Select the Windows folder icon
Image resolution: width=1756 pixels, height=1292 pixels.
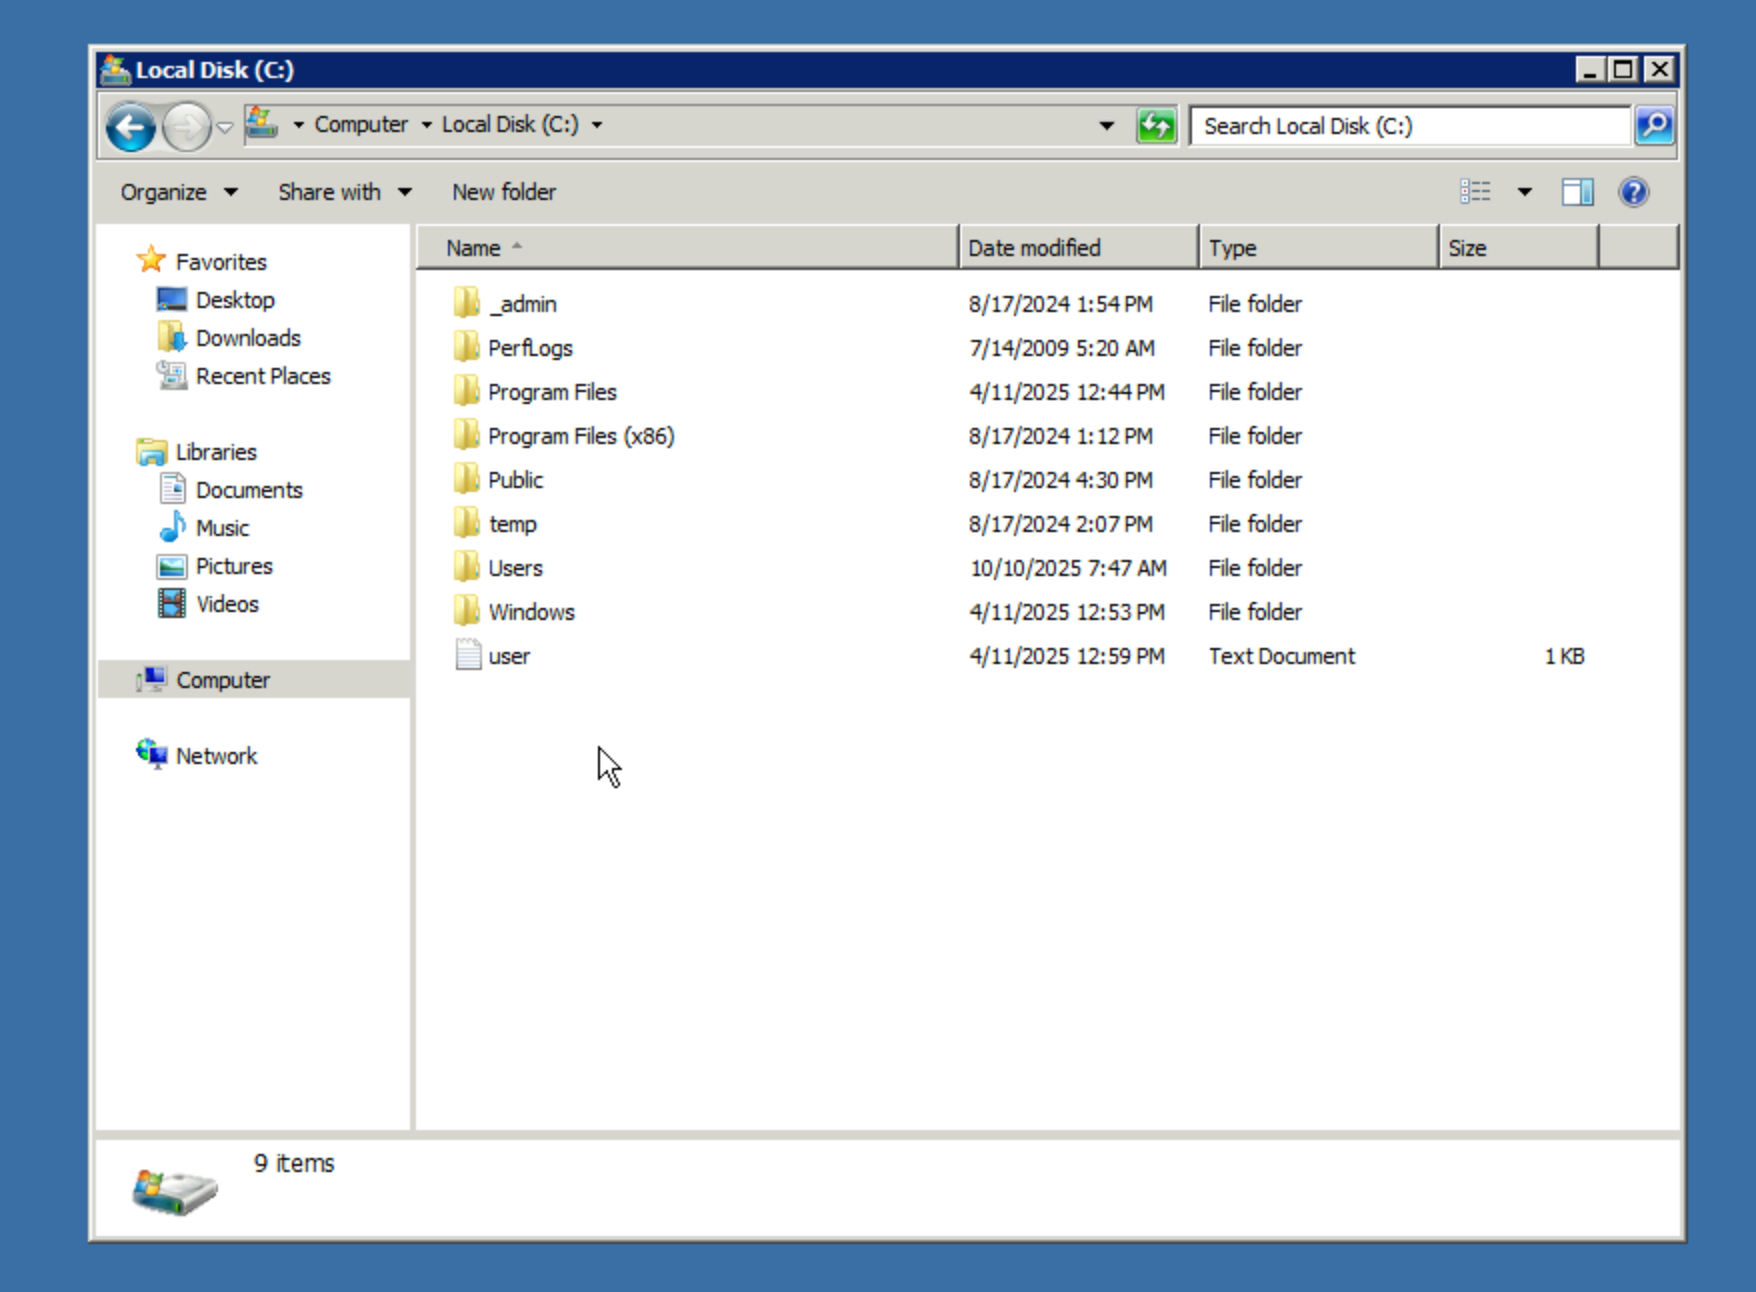point(467,611)
